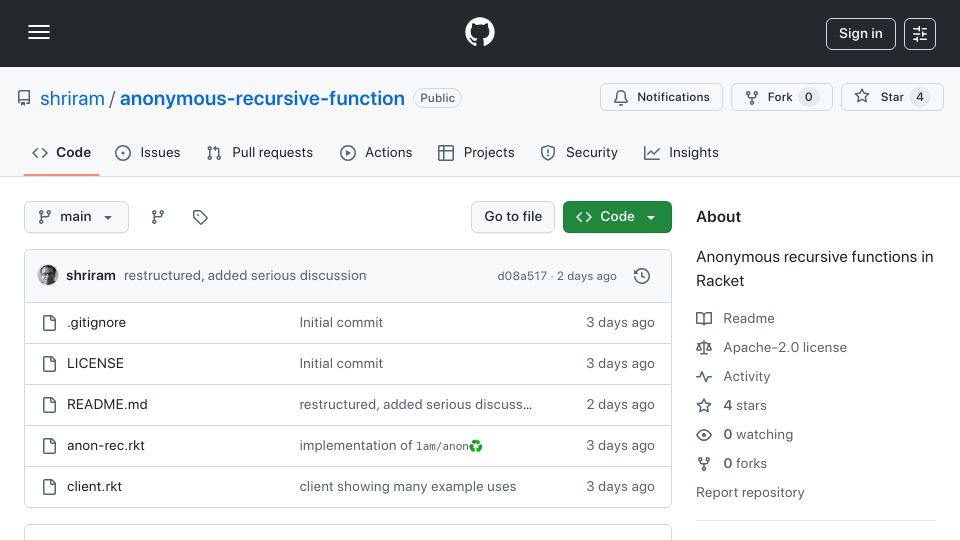
Task: Click the pulse icon next to Activity
Action: click(704, 377)
